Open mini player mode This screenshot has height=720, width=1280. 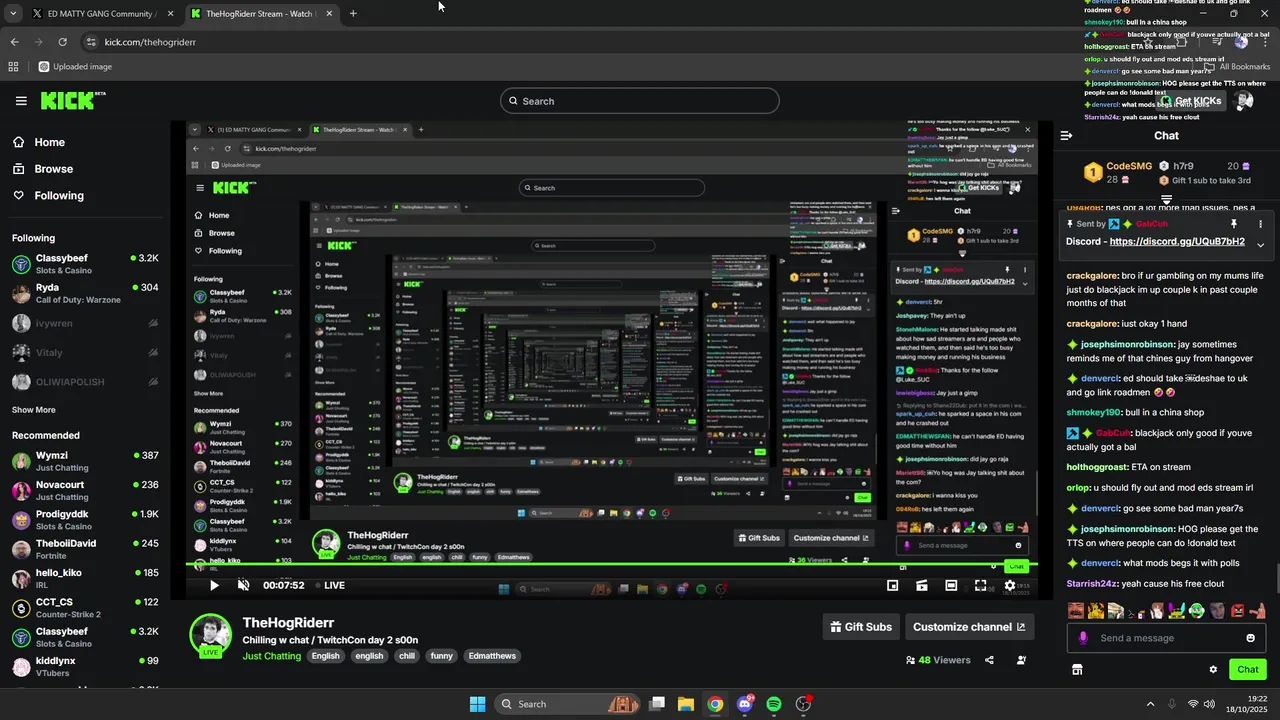click(892, 586)
